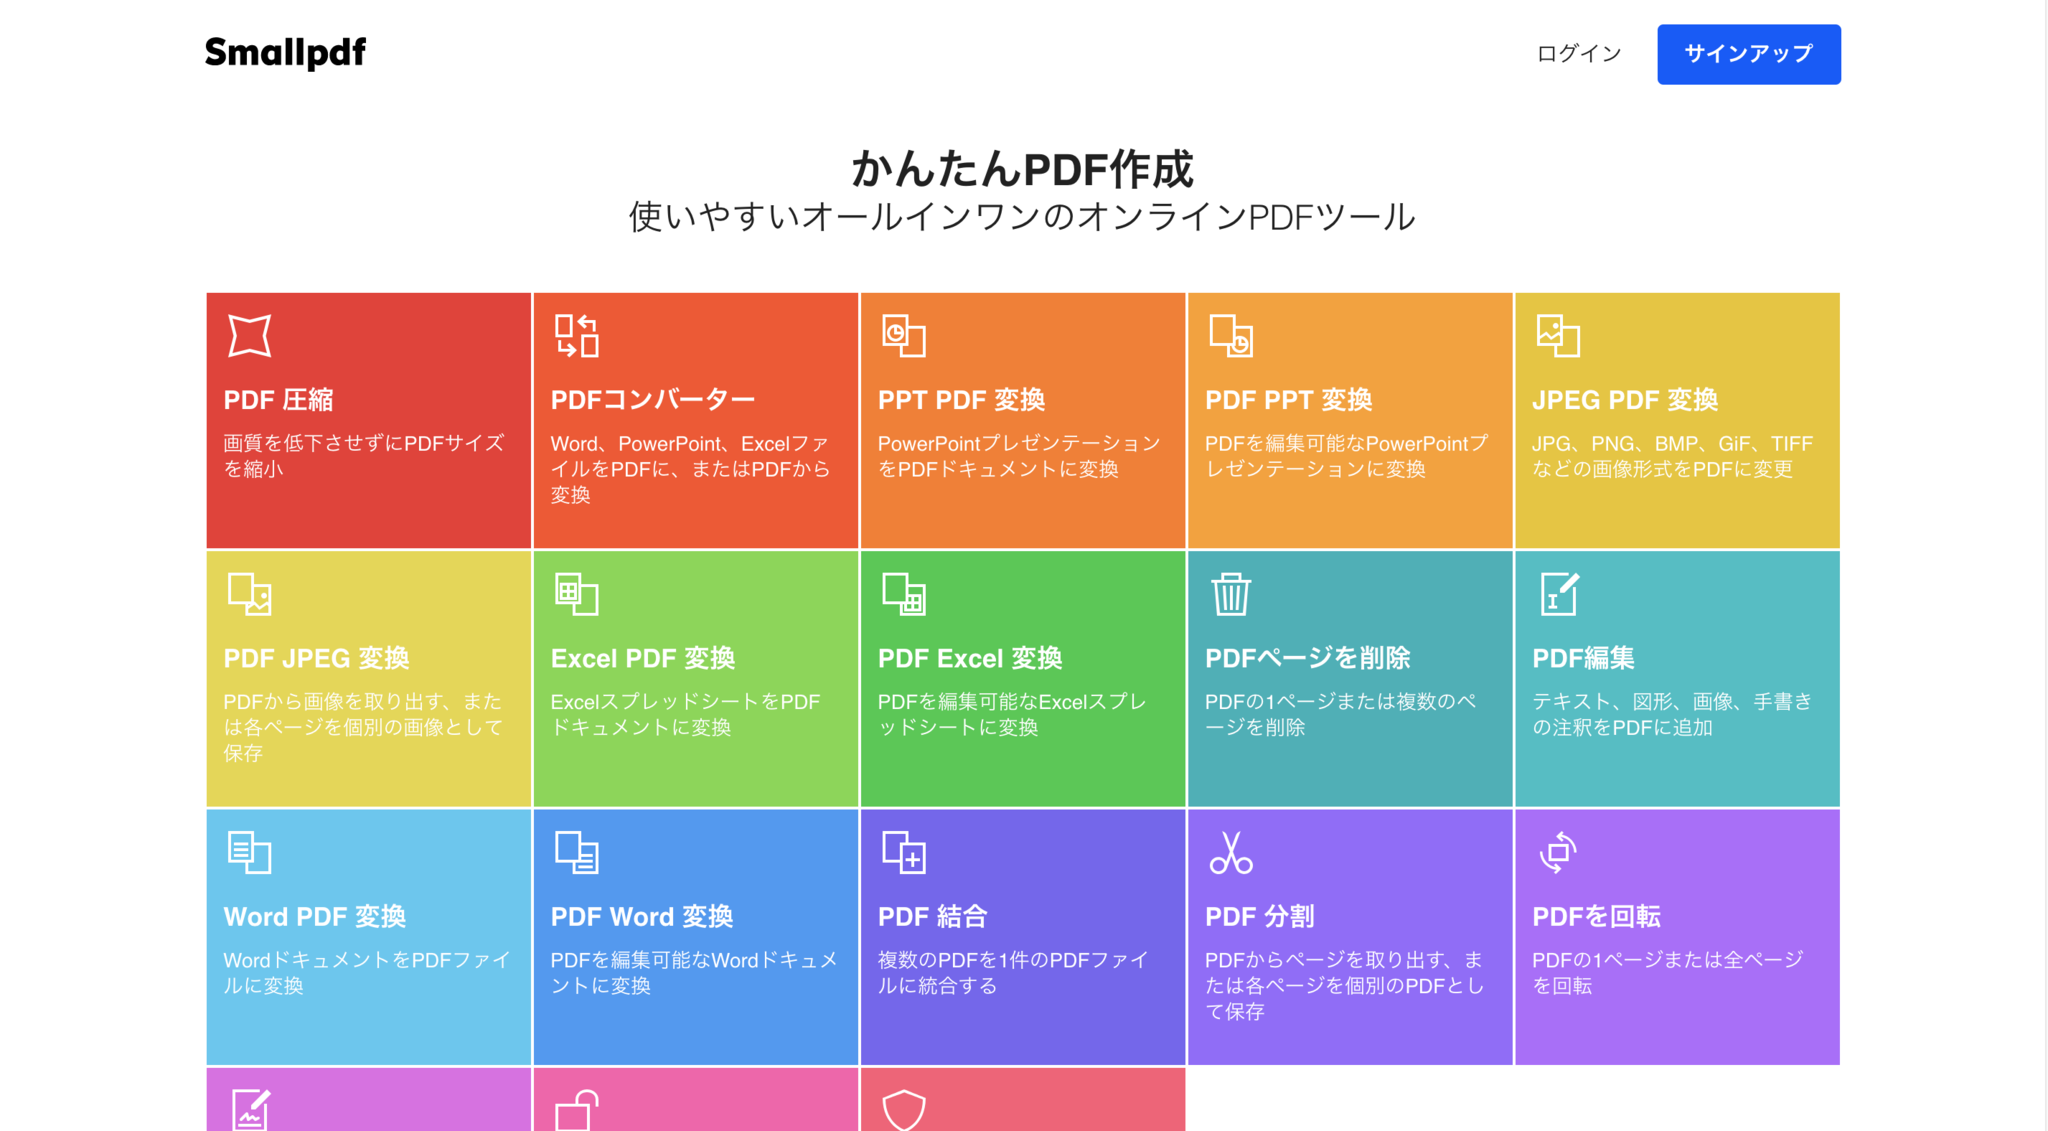Open the PDF Word 変換 title

tap(641, 916)
